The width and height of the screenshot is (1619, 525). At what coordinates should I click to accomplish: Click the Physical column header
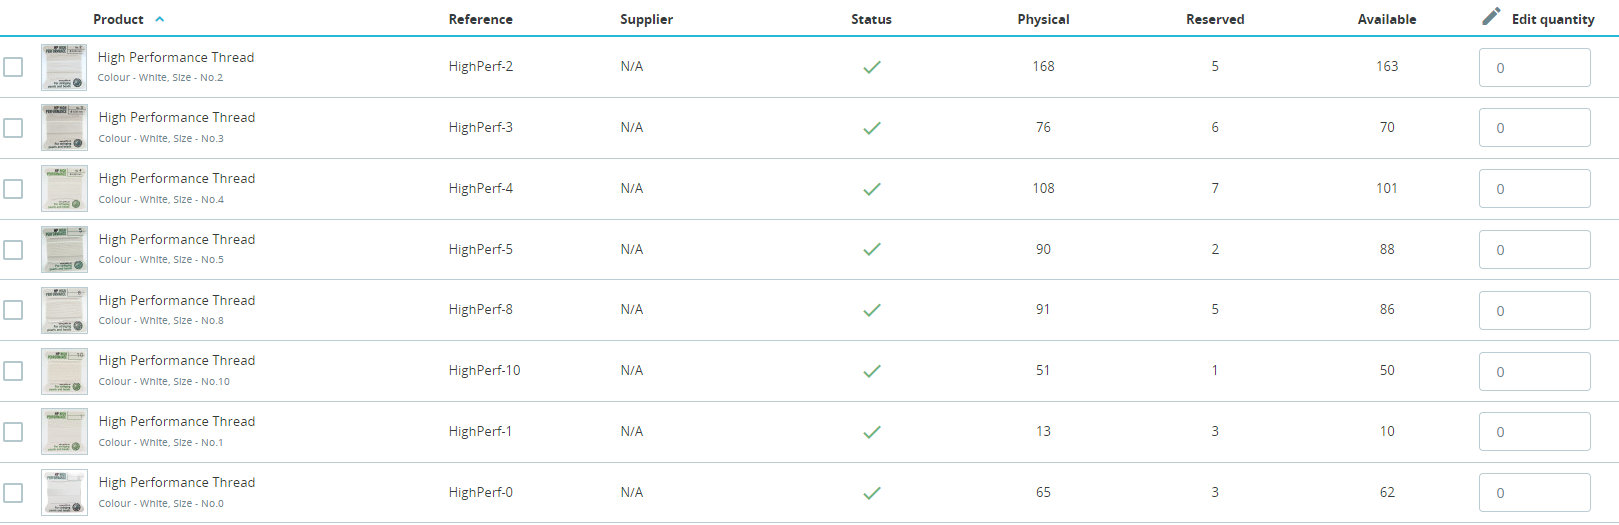[1043, 19]
